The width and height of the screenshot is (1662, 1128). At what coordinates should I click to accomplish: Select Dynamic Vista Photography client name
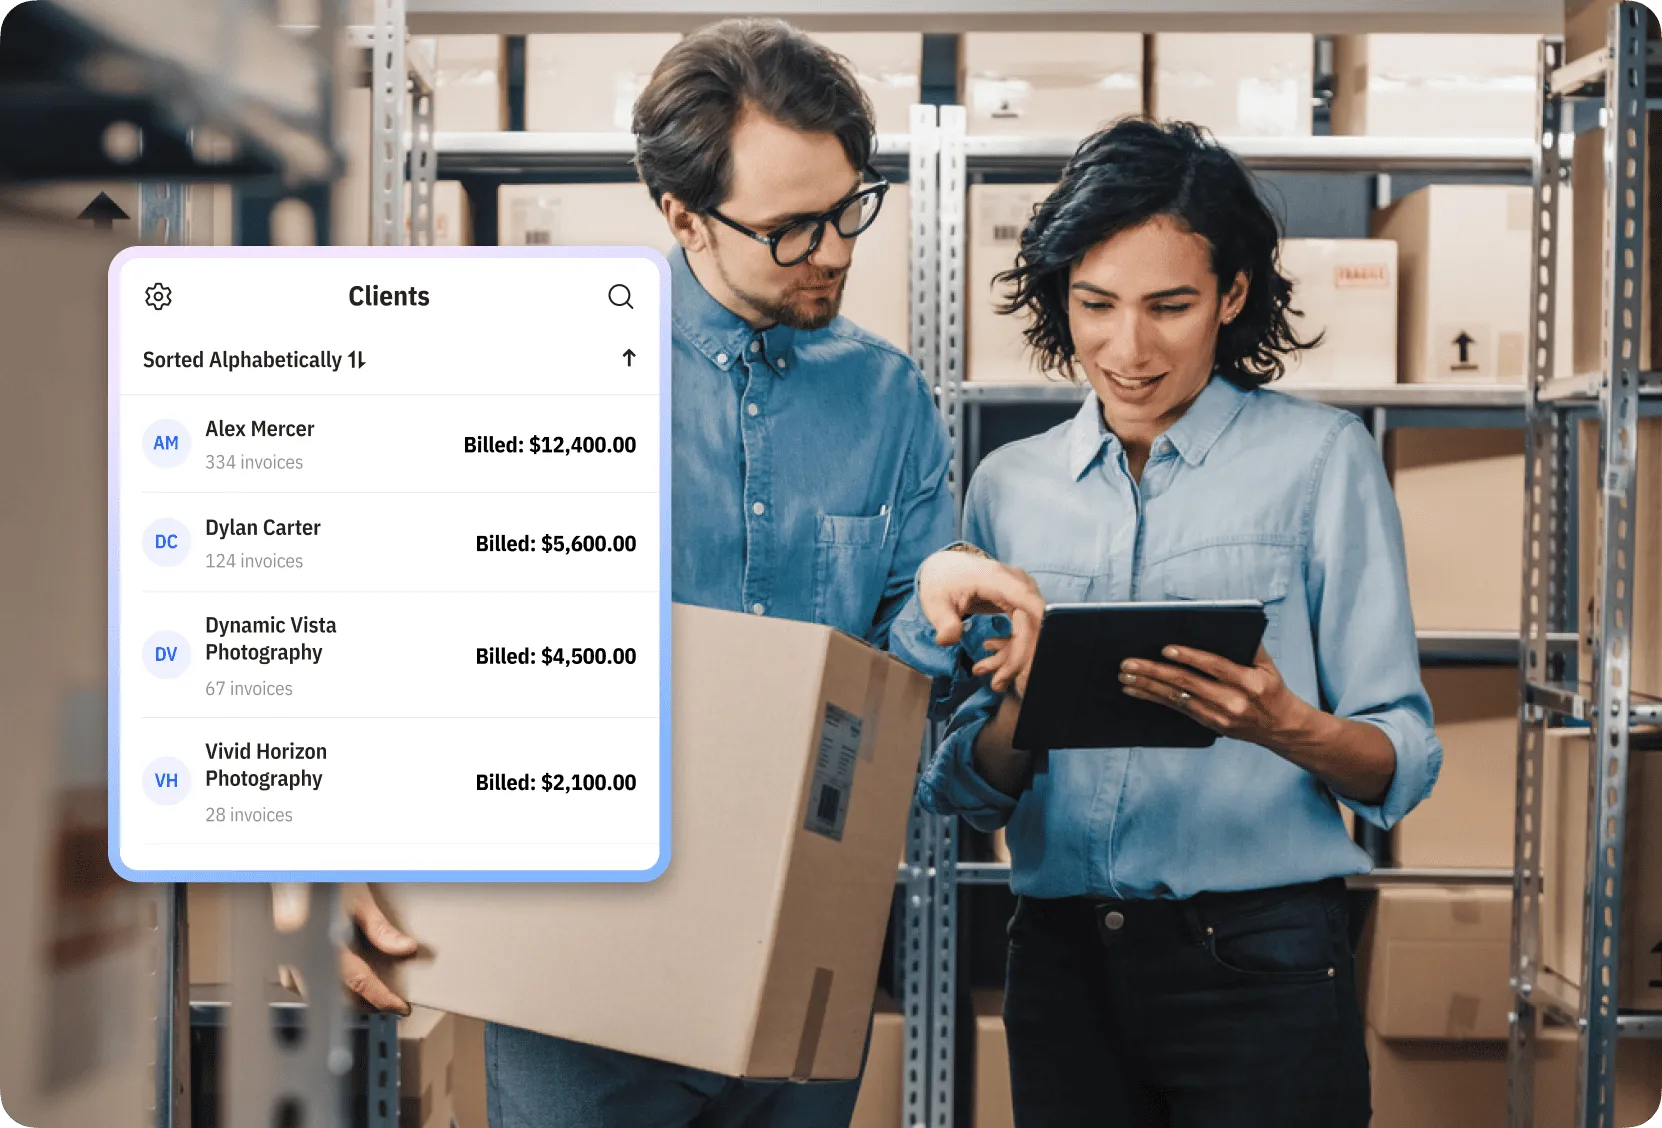click(270, 639)
